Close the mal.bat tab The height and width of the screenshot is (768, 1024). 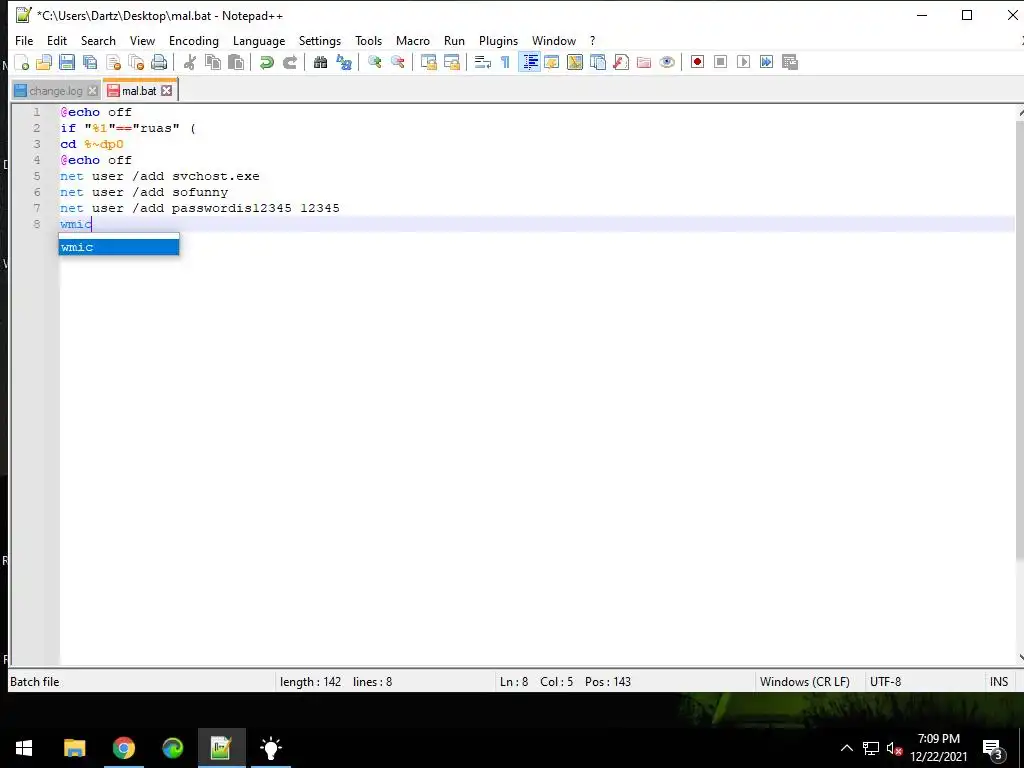[167, 91]
